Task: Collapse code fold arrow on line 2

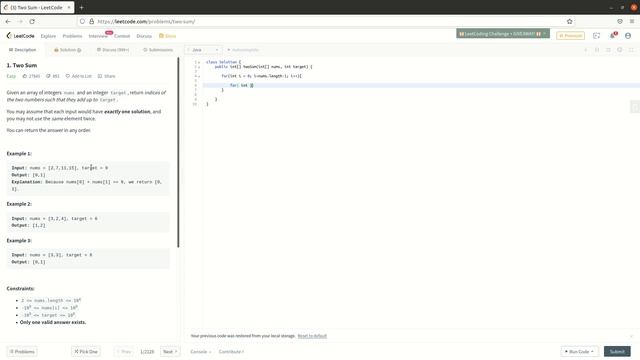Action: 199,67
